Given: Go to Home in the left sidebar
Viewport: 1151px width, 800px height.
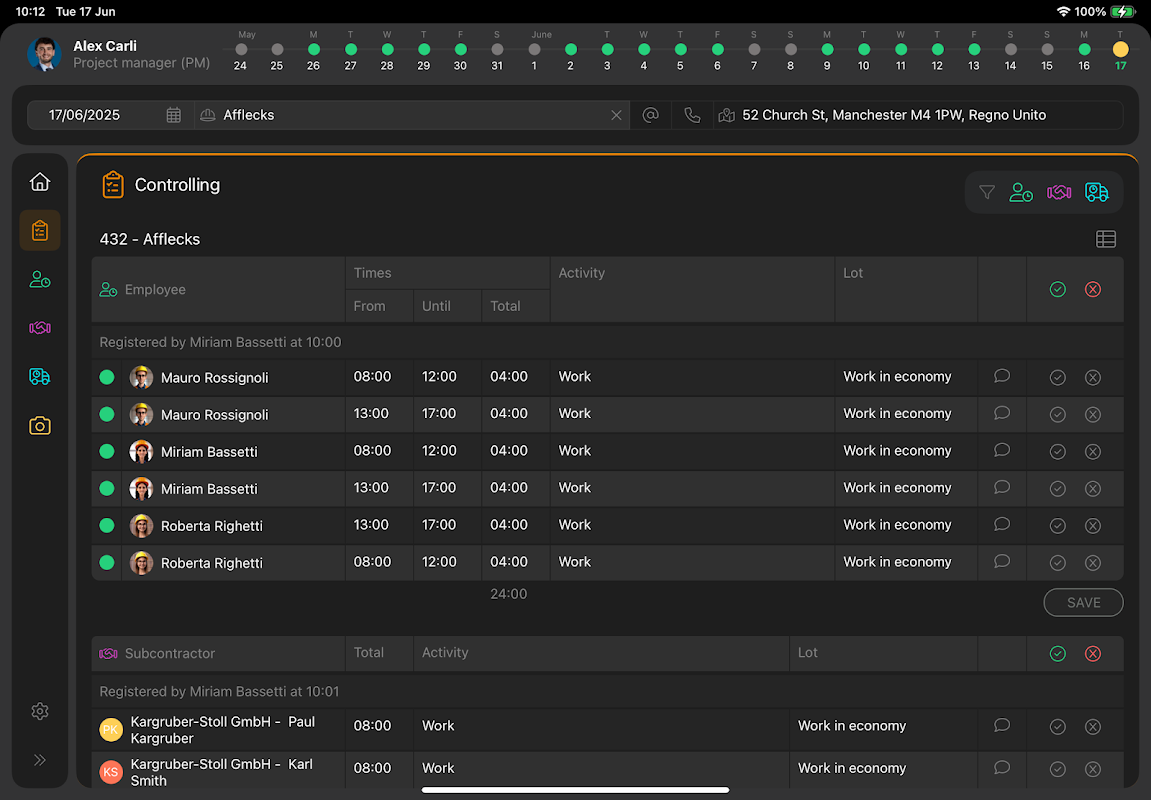Looking at the screenshot, I should 40,182.
